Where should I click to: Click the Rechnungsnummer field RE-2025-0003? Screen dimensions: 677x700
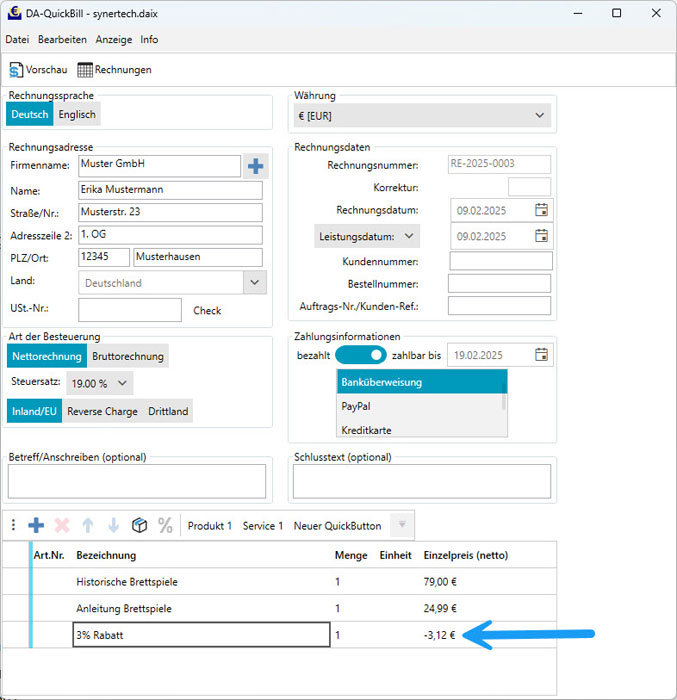(x=499, y=164)
